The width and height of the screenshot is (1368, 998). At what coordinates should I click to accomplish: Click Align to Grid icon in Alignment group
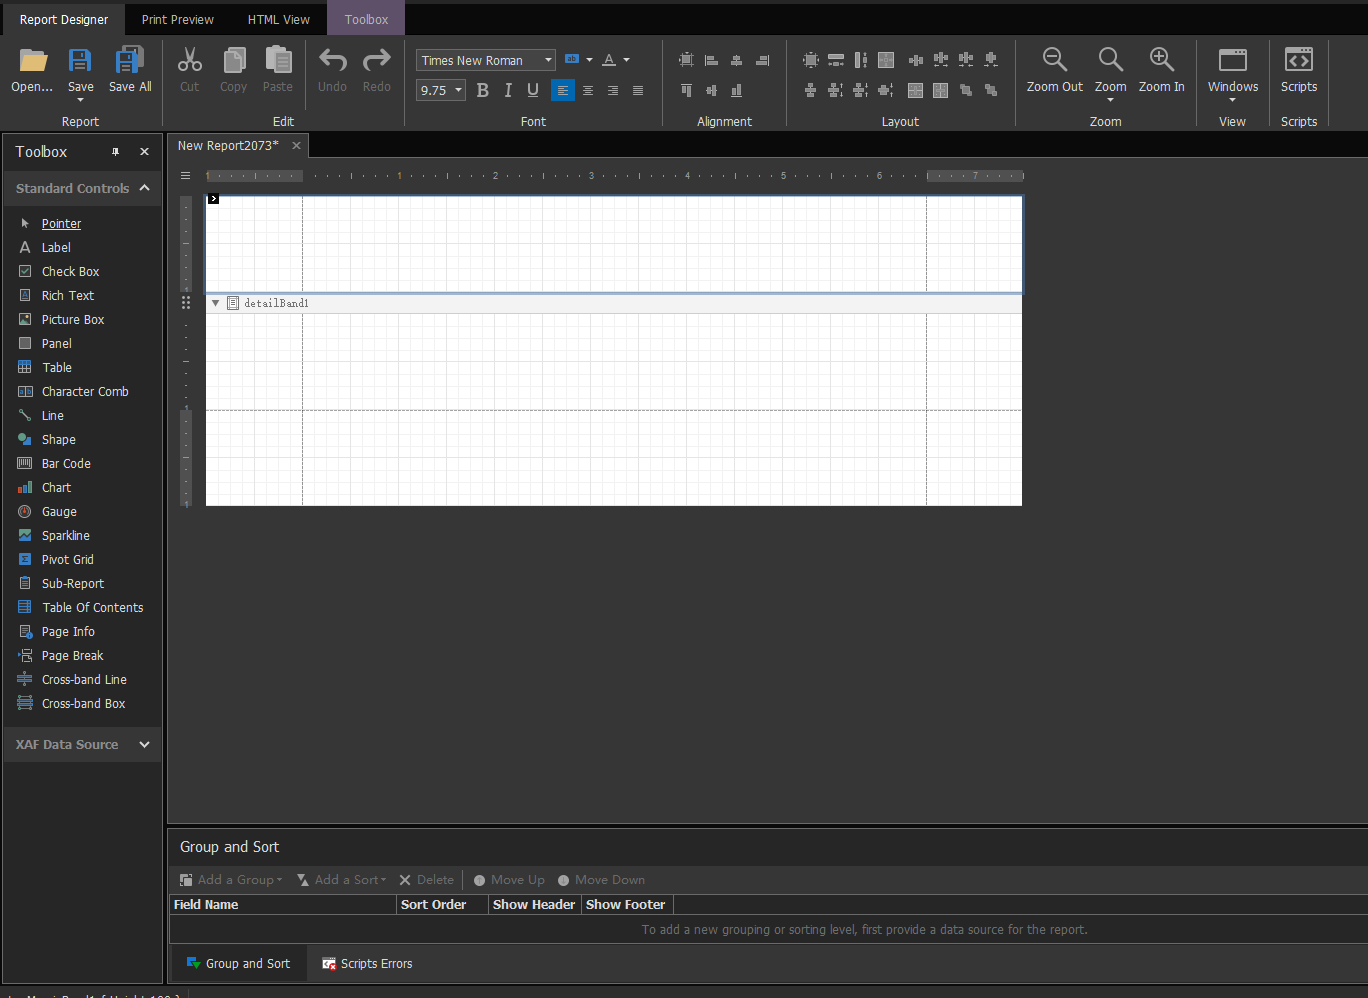pos(686,60)
